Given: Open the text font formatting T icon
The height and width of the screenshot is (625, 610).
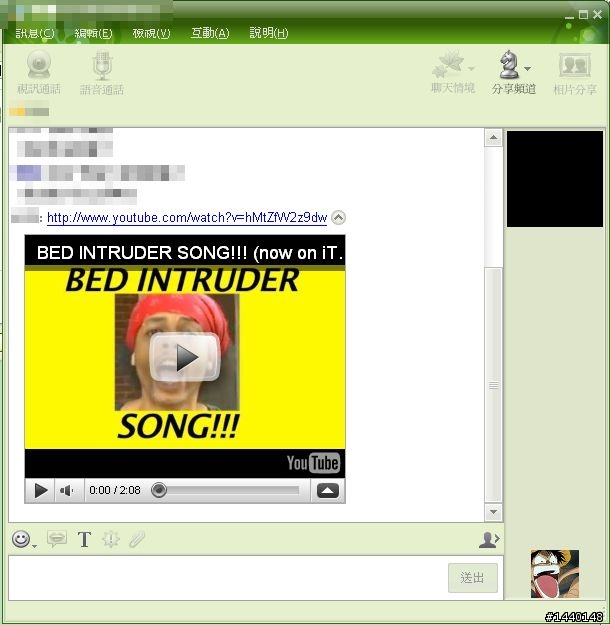Looking at the screenshot, I should [x=85, y=540].
